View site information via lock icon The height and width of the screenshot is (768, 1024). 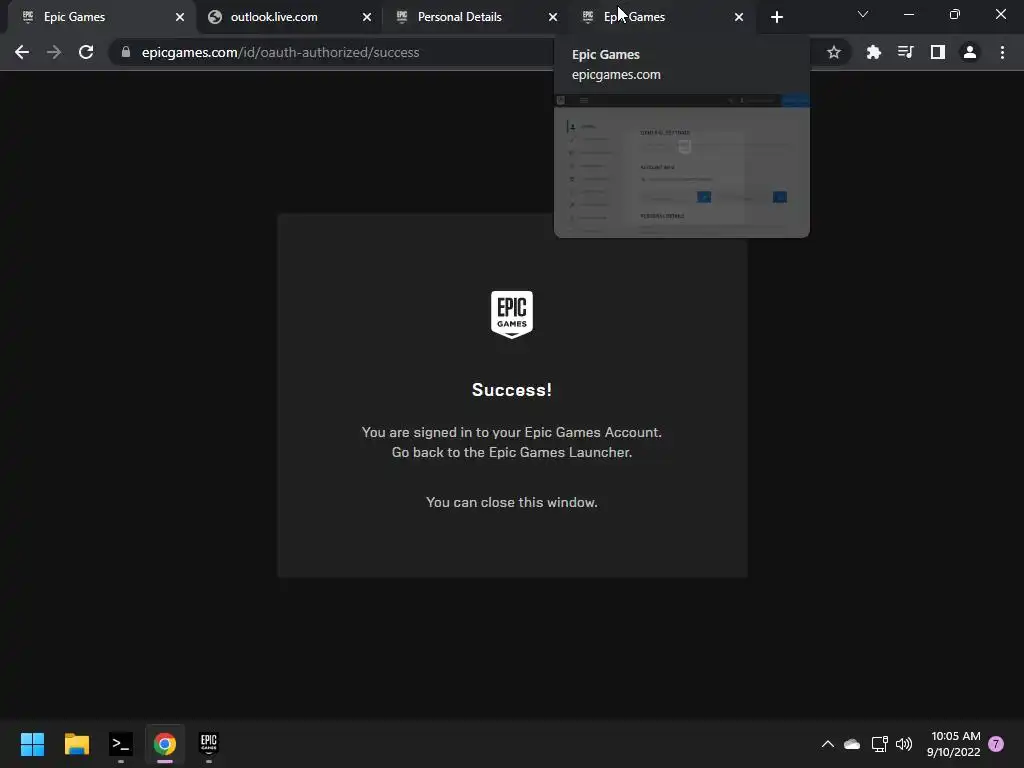(126, 52)
